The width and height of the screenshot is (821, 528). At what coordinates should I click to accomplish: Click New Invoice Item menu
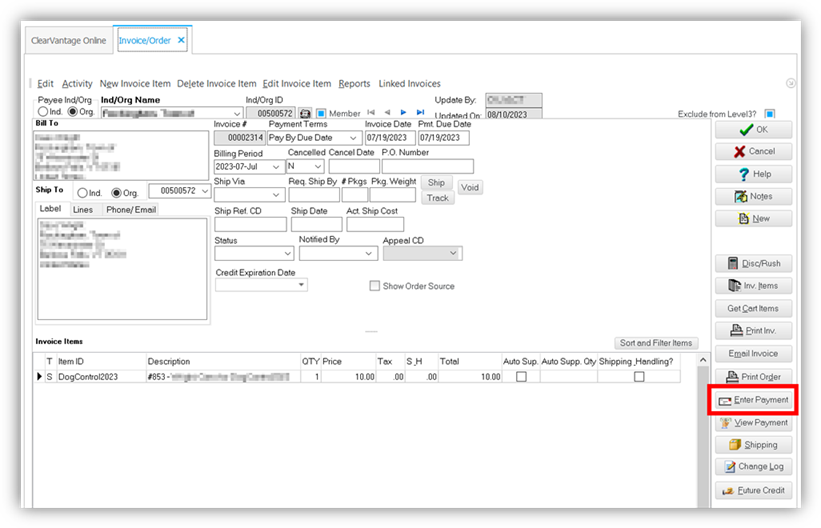click(x=135, y=84)
